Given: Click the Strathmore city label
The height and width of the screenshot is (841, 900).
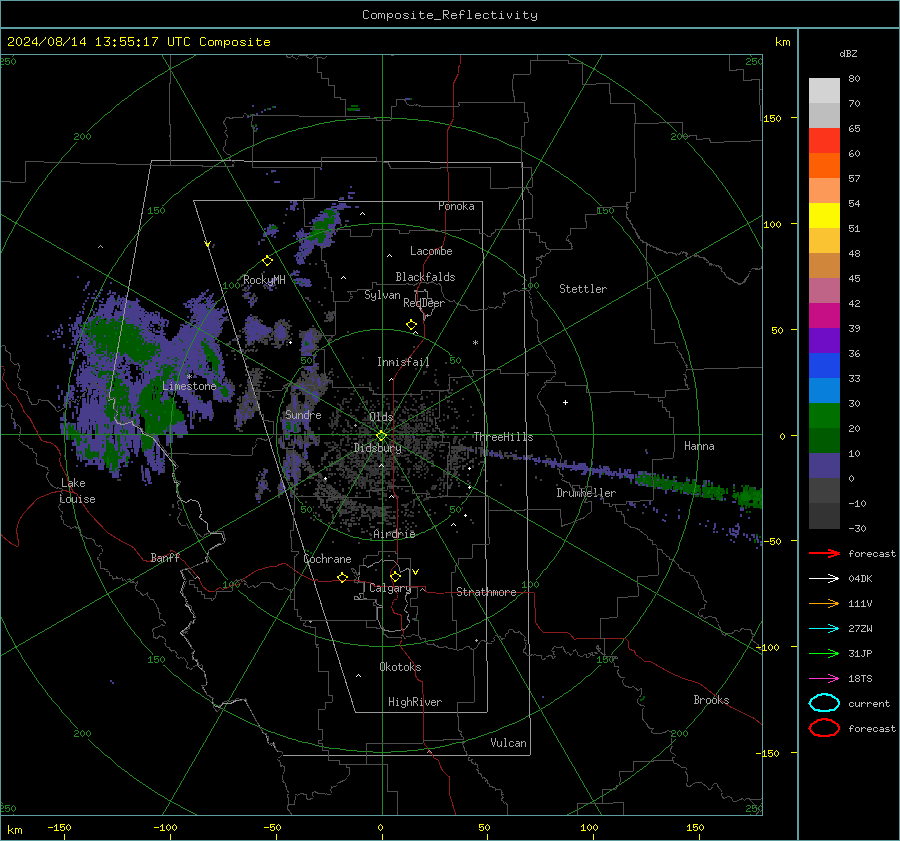Looking at the screenshot, I should click(x=486, y=592).
